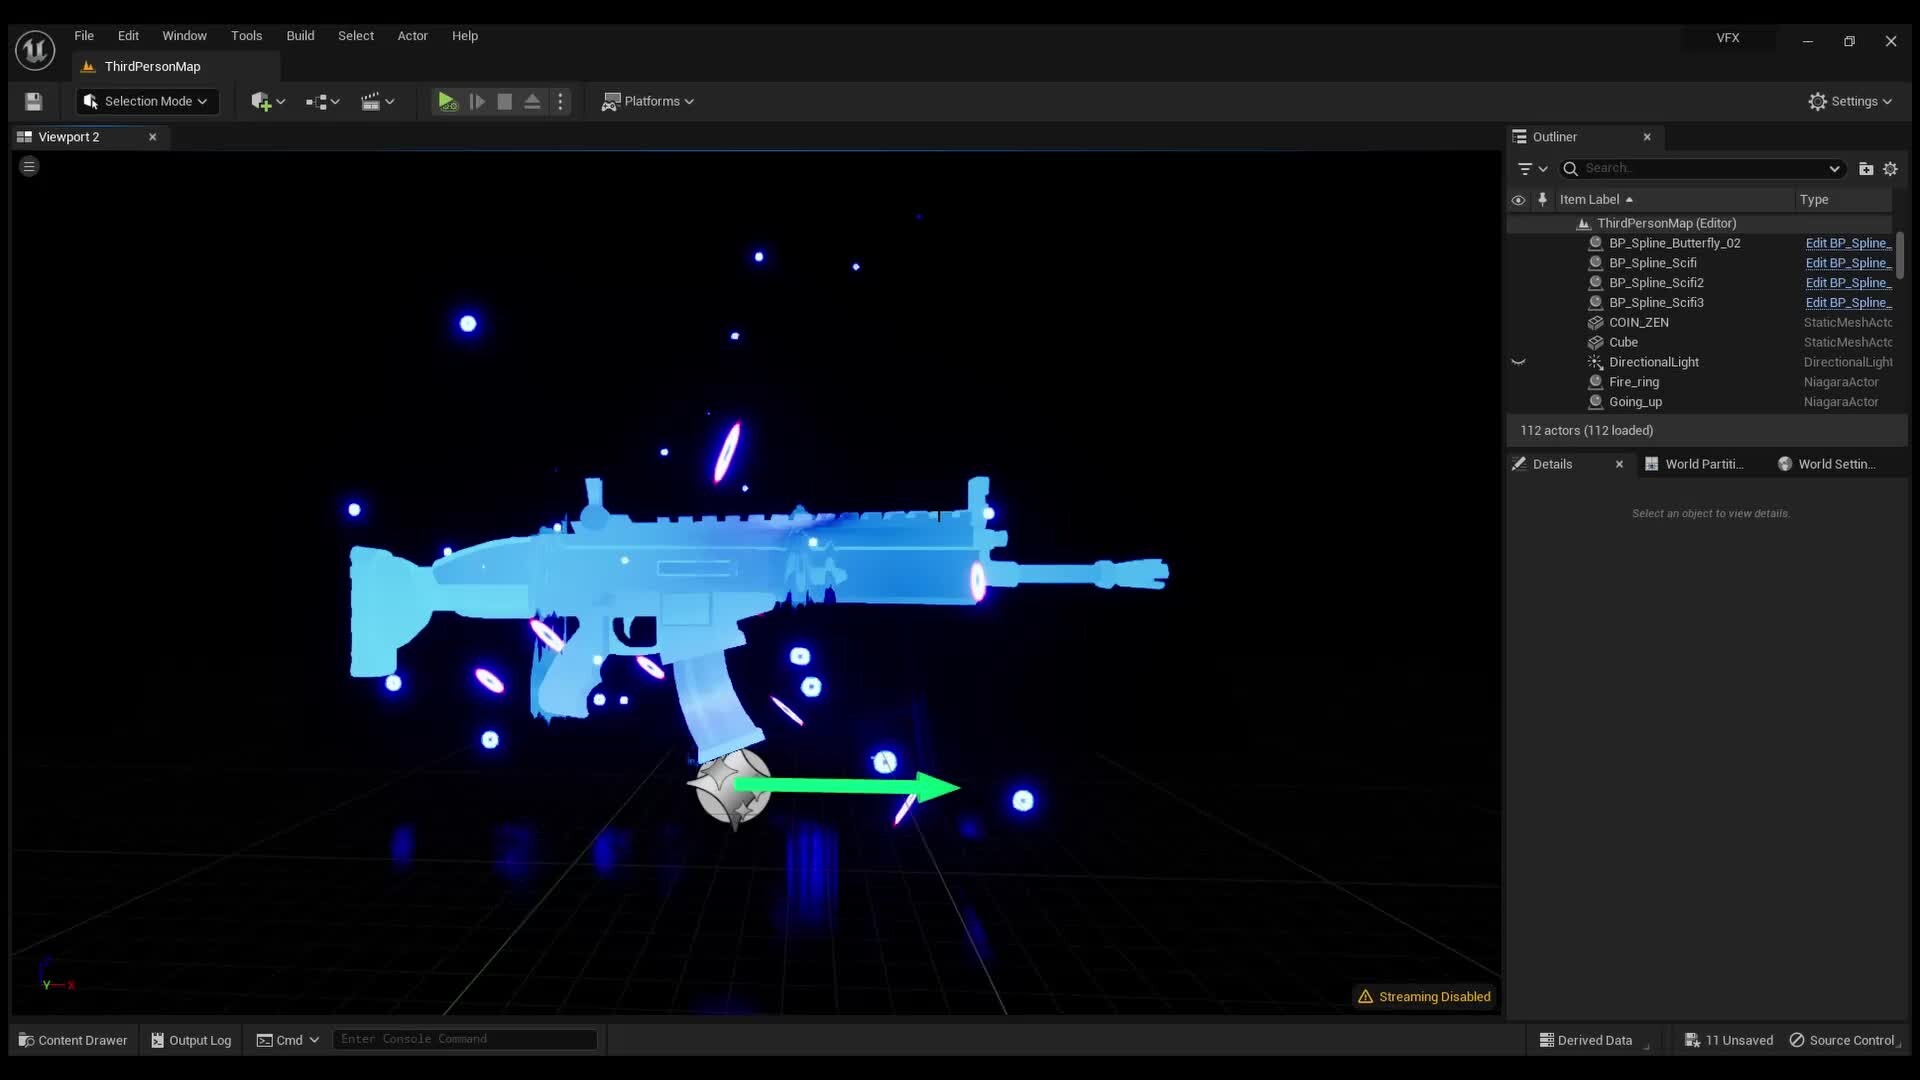Viewport: 1920px width, 1080px height.
Task: Toggle visibility of the DirectionalLight actor
Action: coord(1521,362)
